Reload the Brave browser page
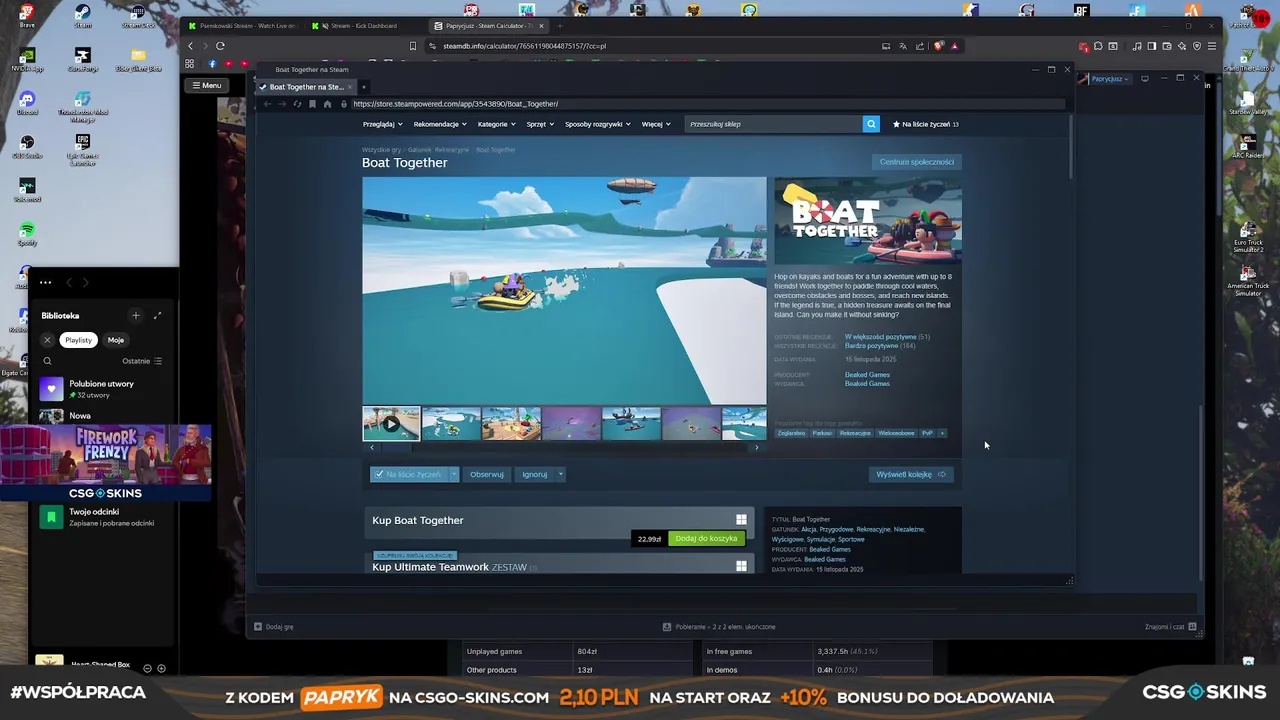This screenshot has height=720, width=1280. [x=220, y=46]
